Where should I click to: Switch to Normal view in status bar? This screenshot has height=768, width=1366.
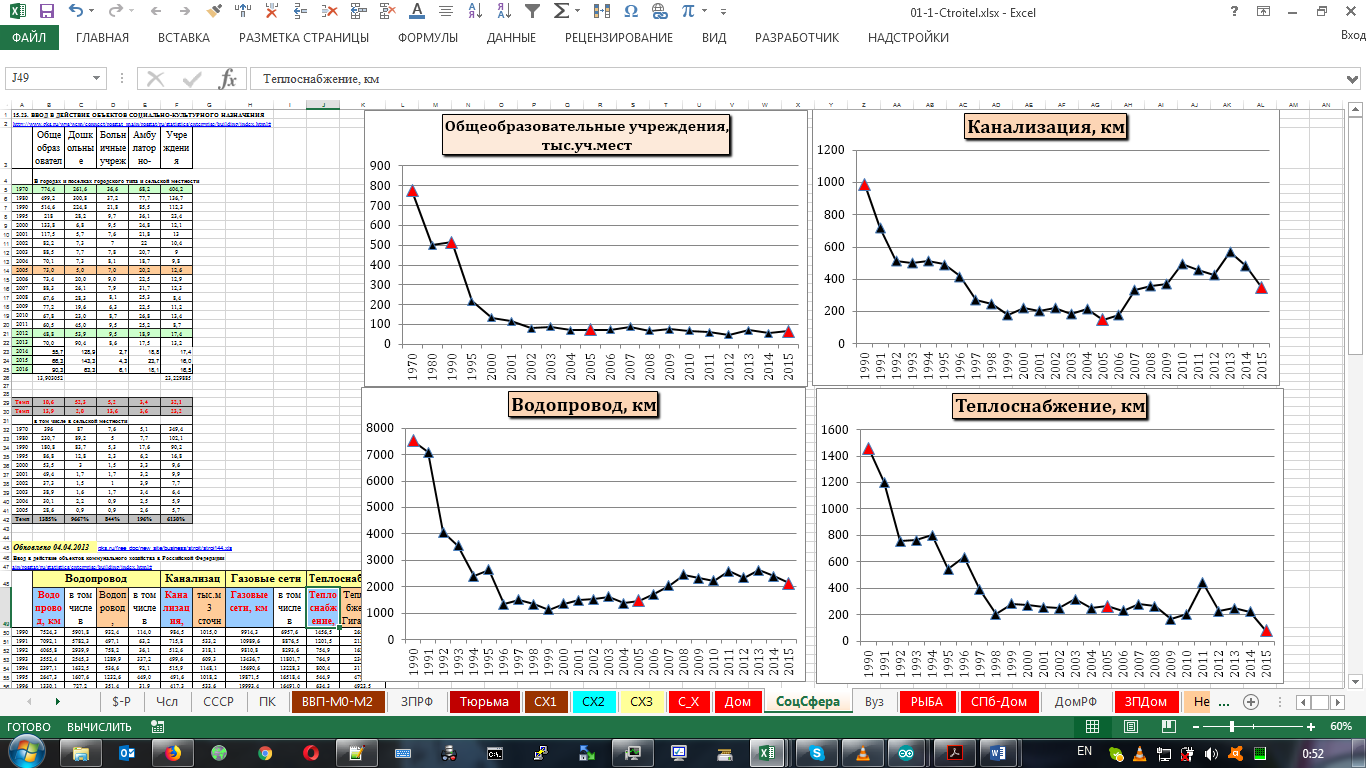pos(1092,727)
